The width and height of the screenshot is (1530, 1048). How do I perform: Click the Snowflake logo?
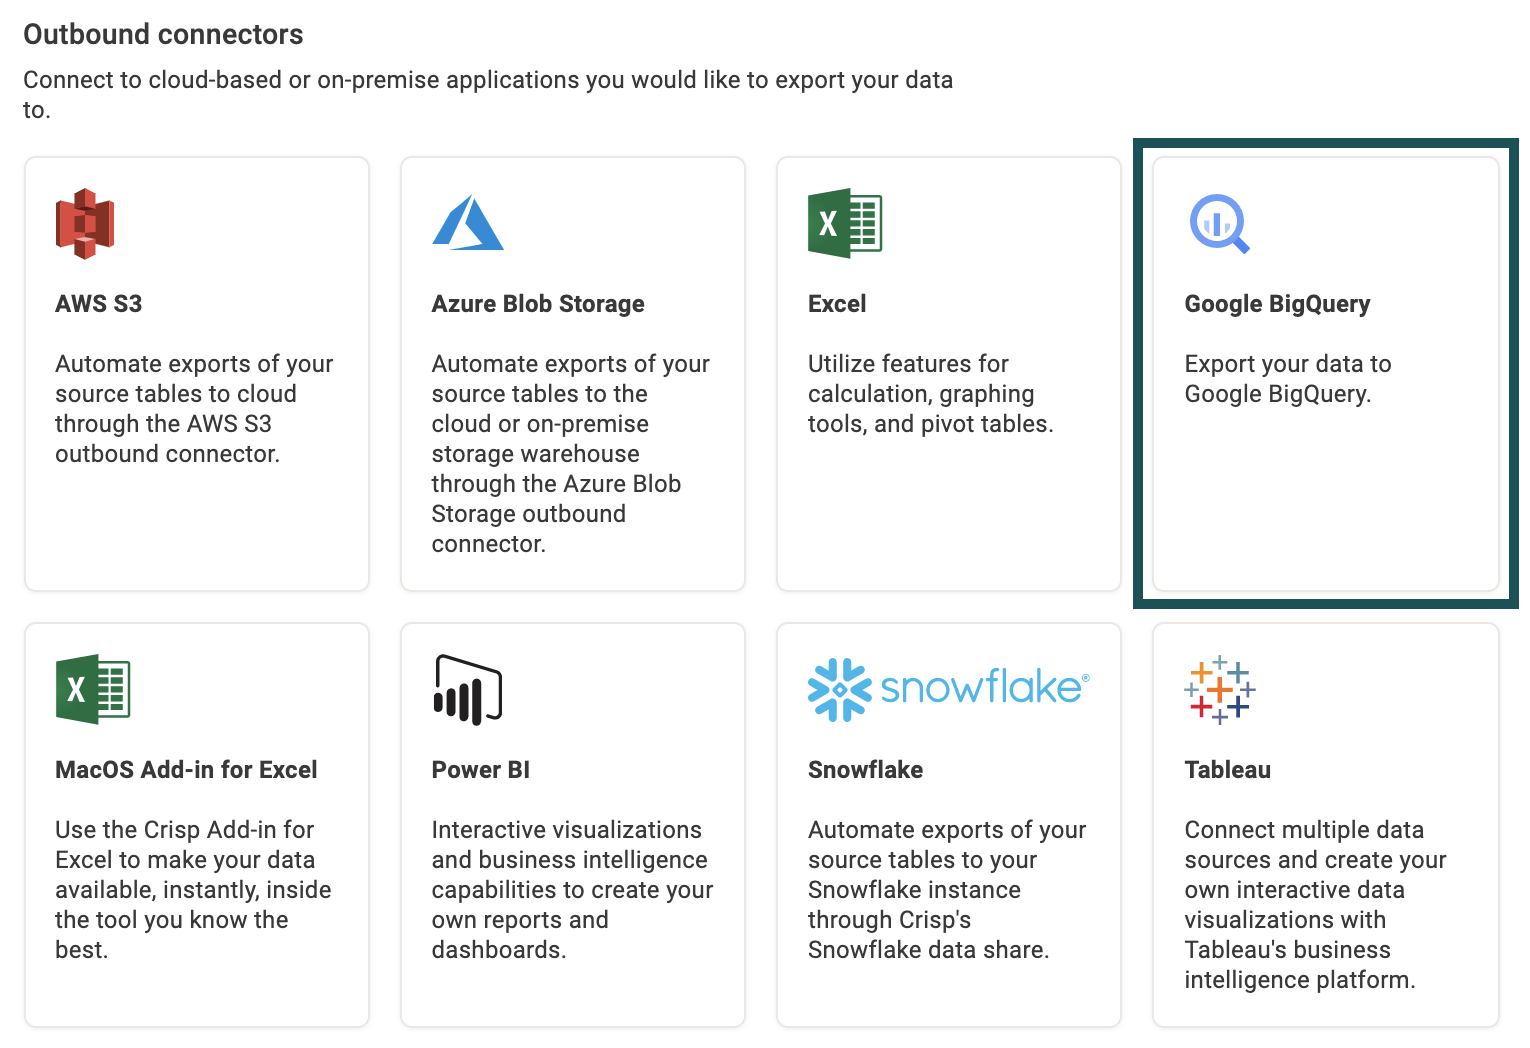point(948,689)
